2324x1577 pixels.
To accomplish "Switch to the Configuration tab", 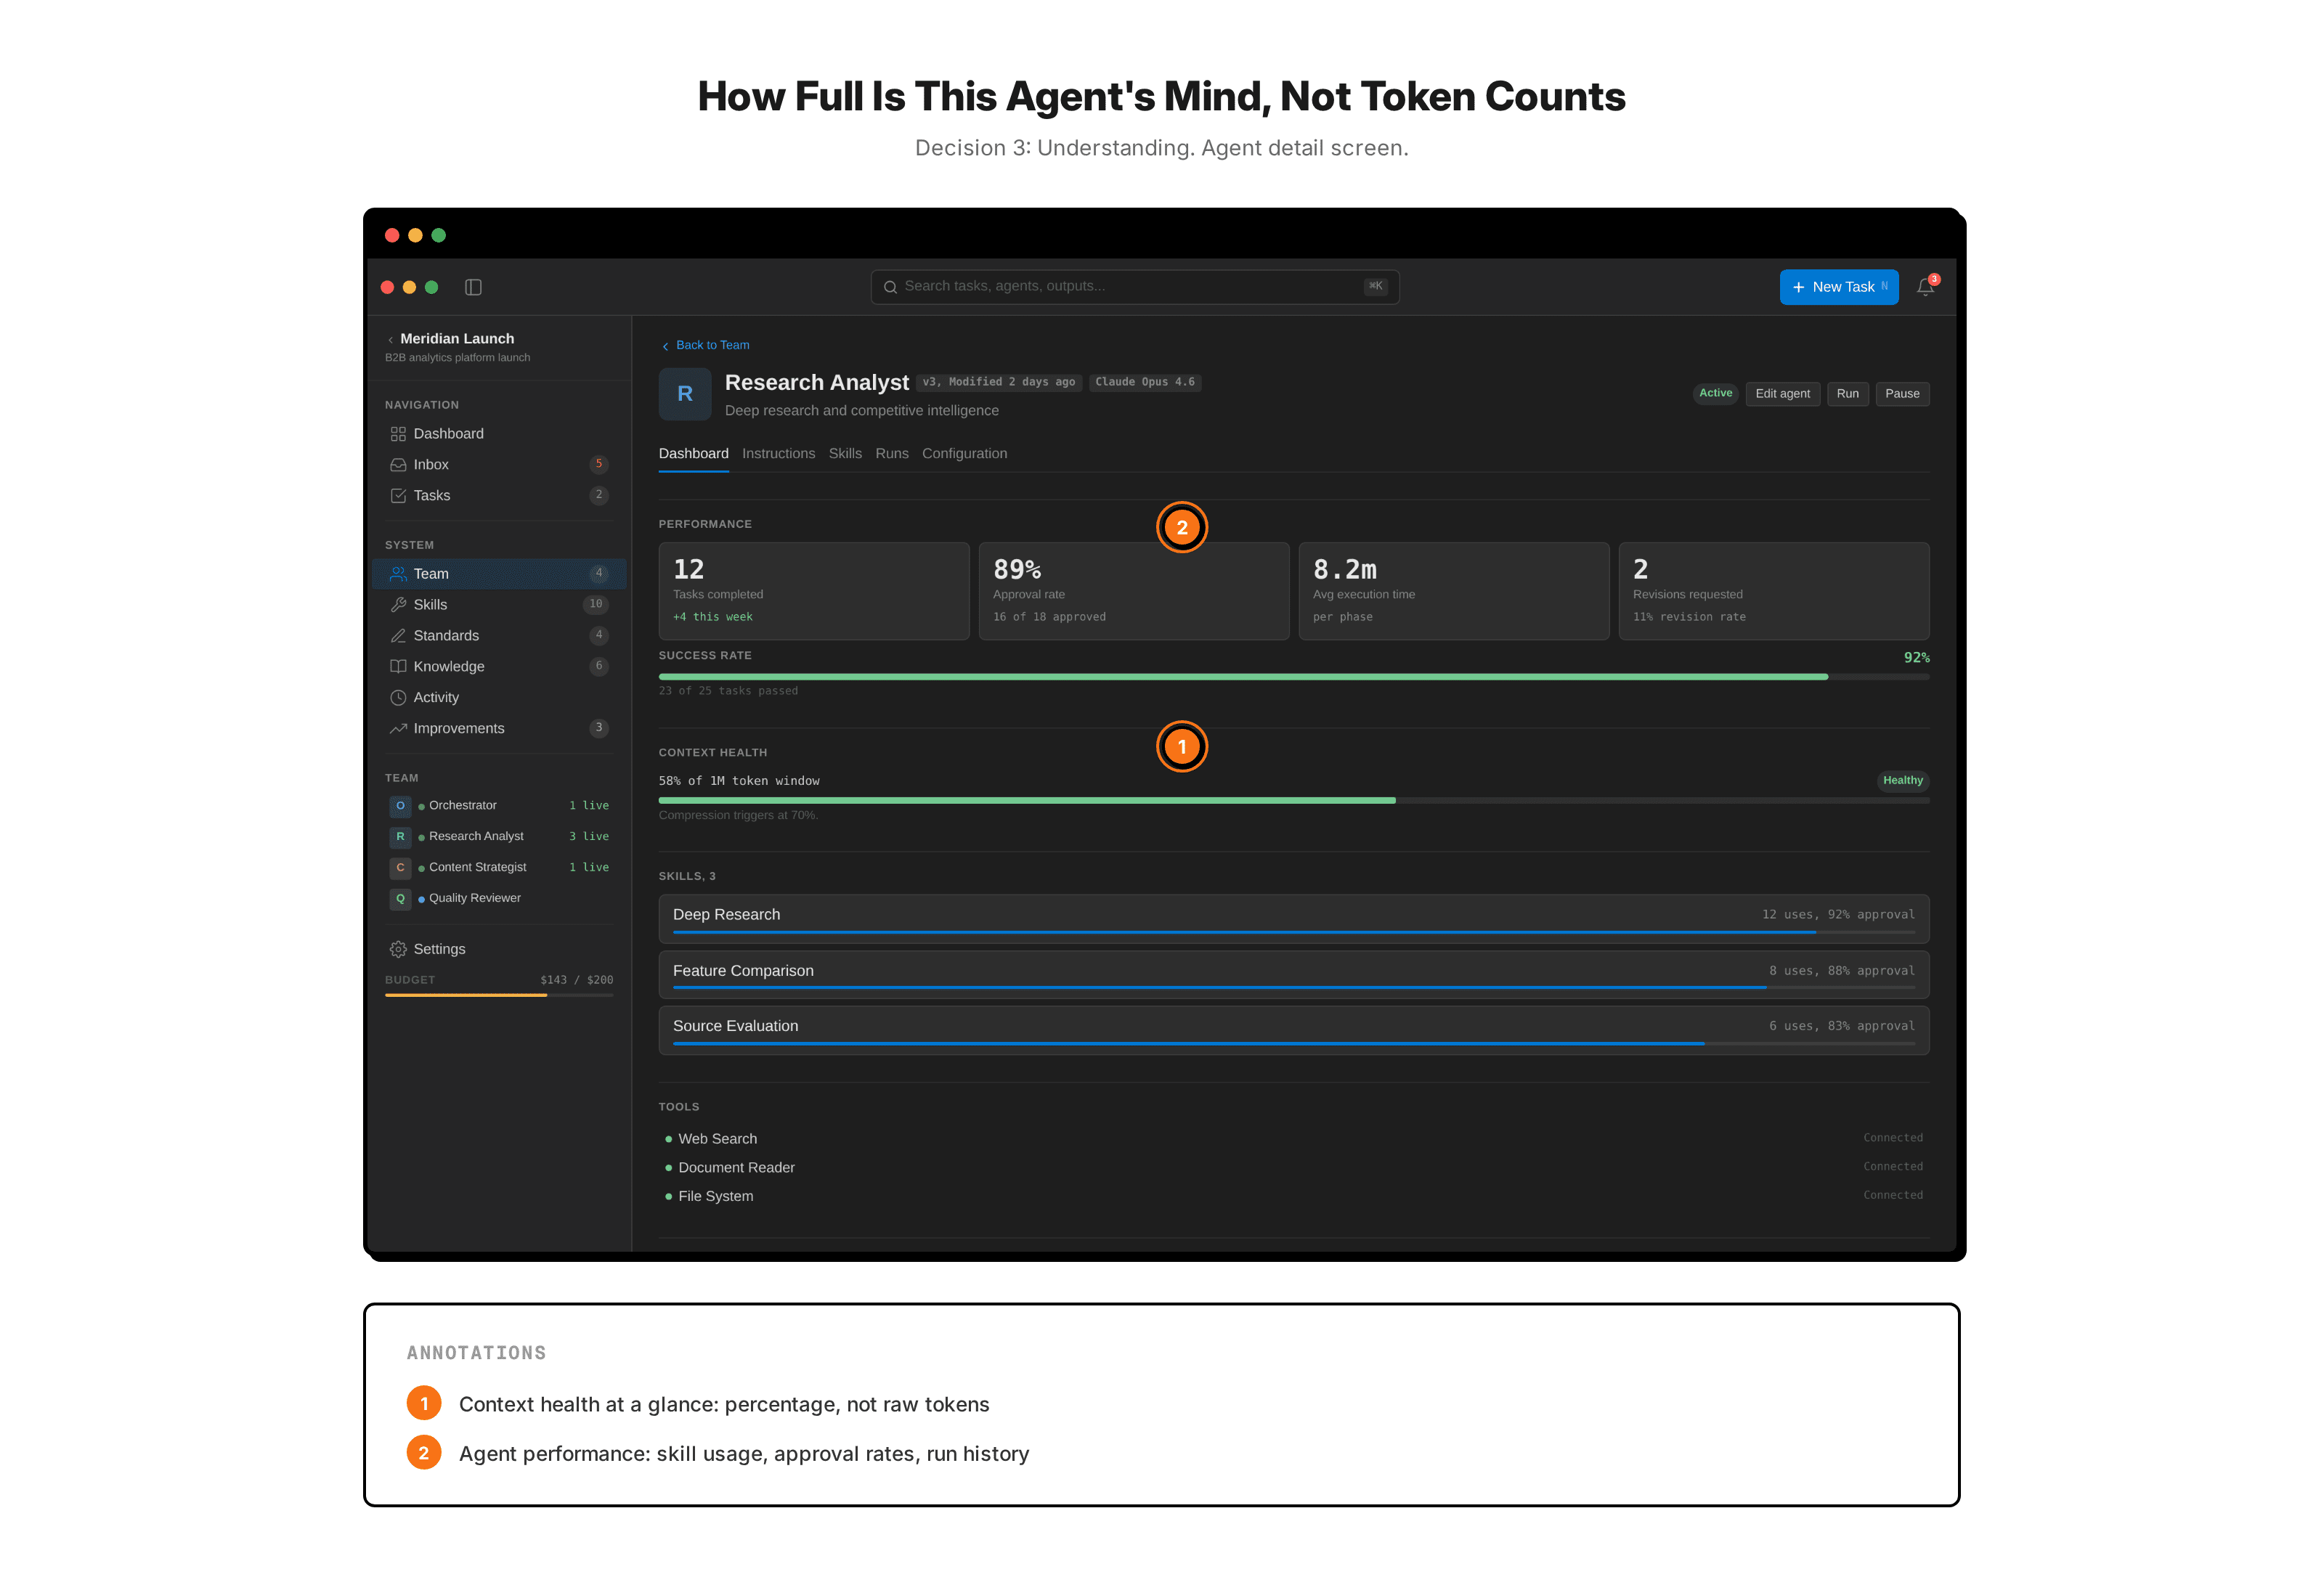I will tap(964, 453).
